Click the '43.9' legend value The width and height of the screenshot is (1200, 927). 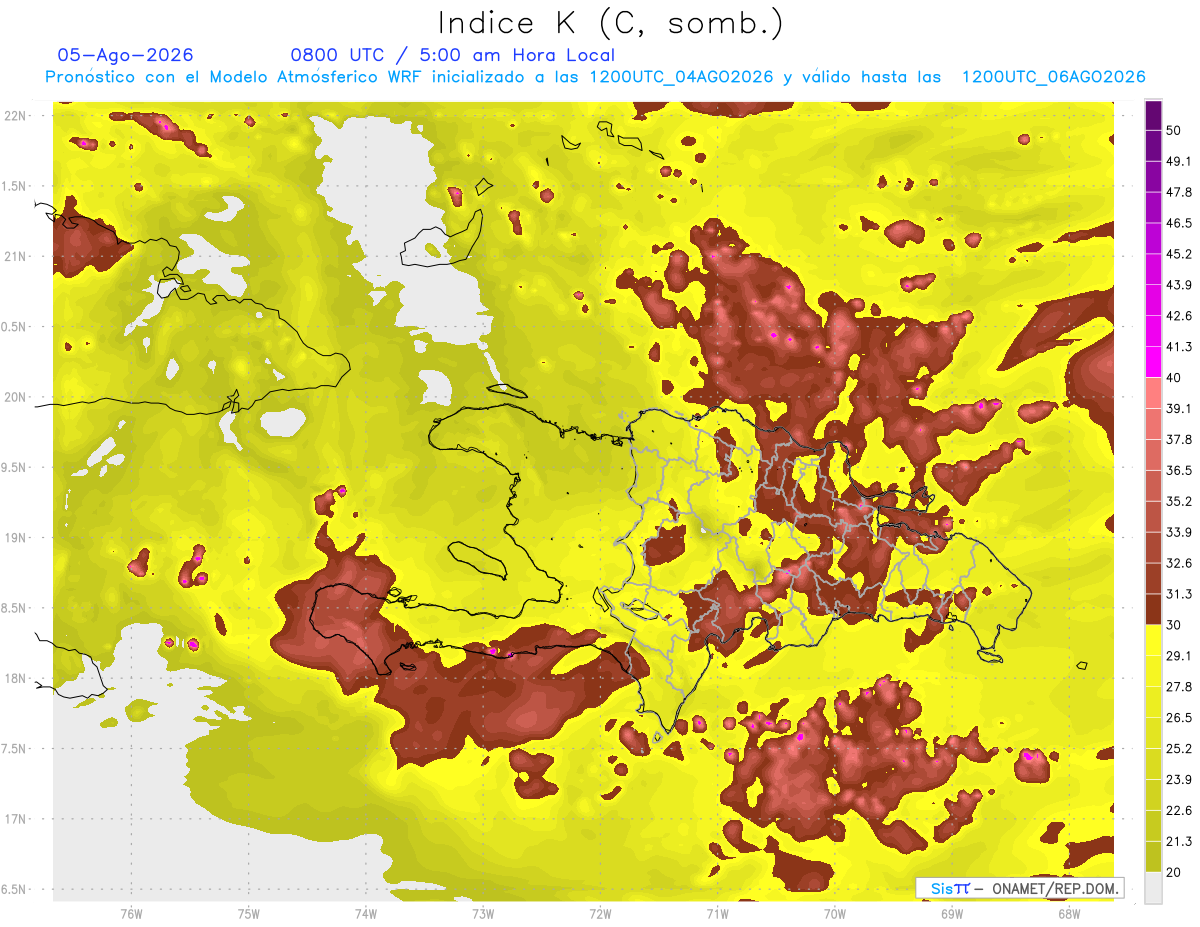[x=1178, y=285]
